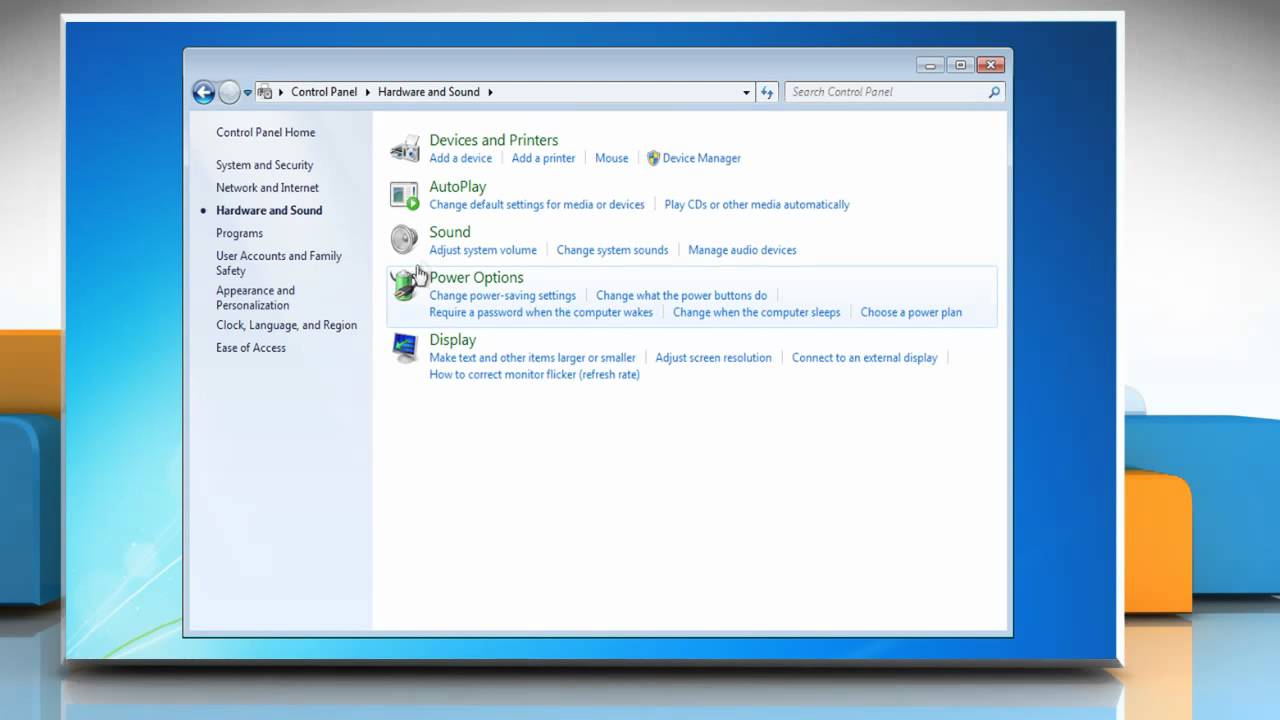Image resolution: width=1280 pixels, height=720 pixels.
Task: Open Ease of Access category
Action: tap(251, 348)
